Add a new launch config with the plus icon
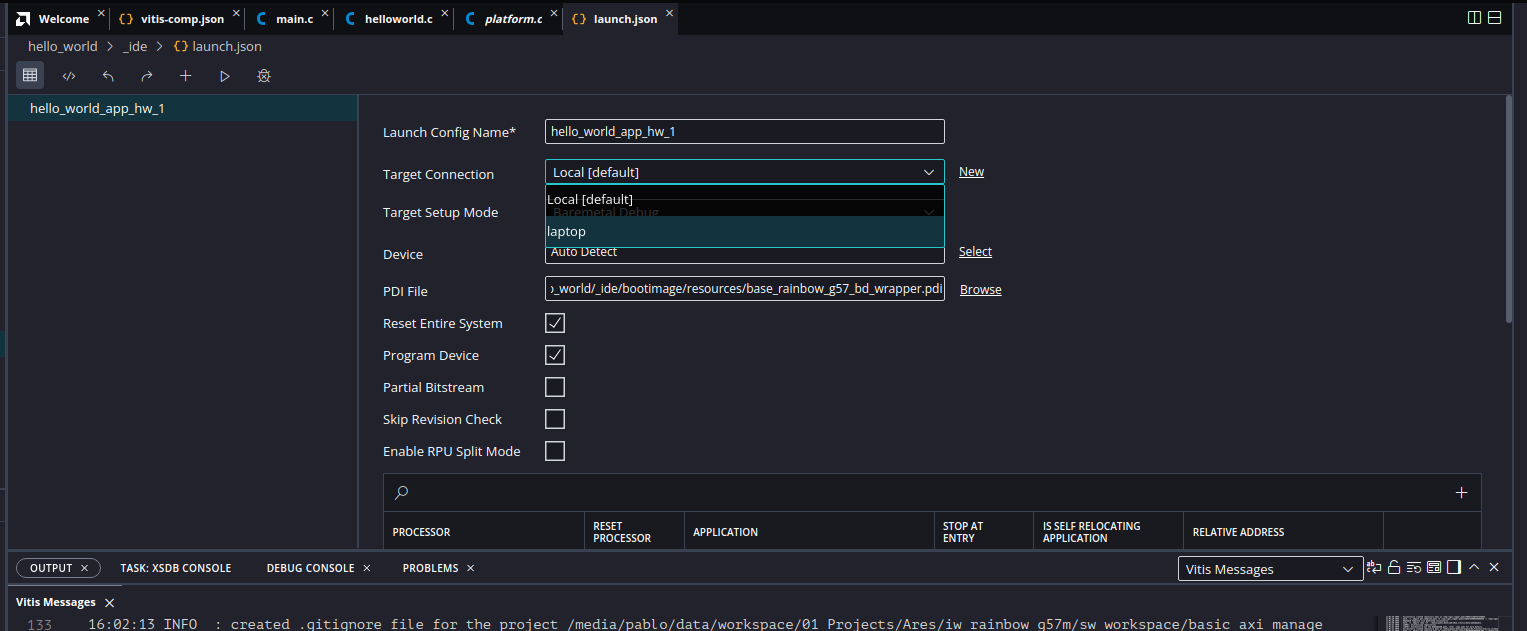This screenshot has height=631, width=1527. click(185, 75)
